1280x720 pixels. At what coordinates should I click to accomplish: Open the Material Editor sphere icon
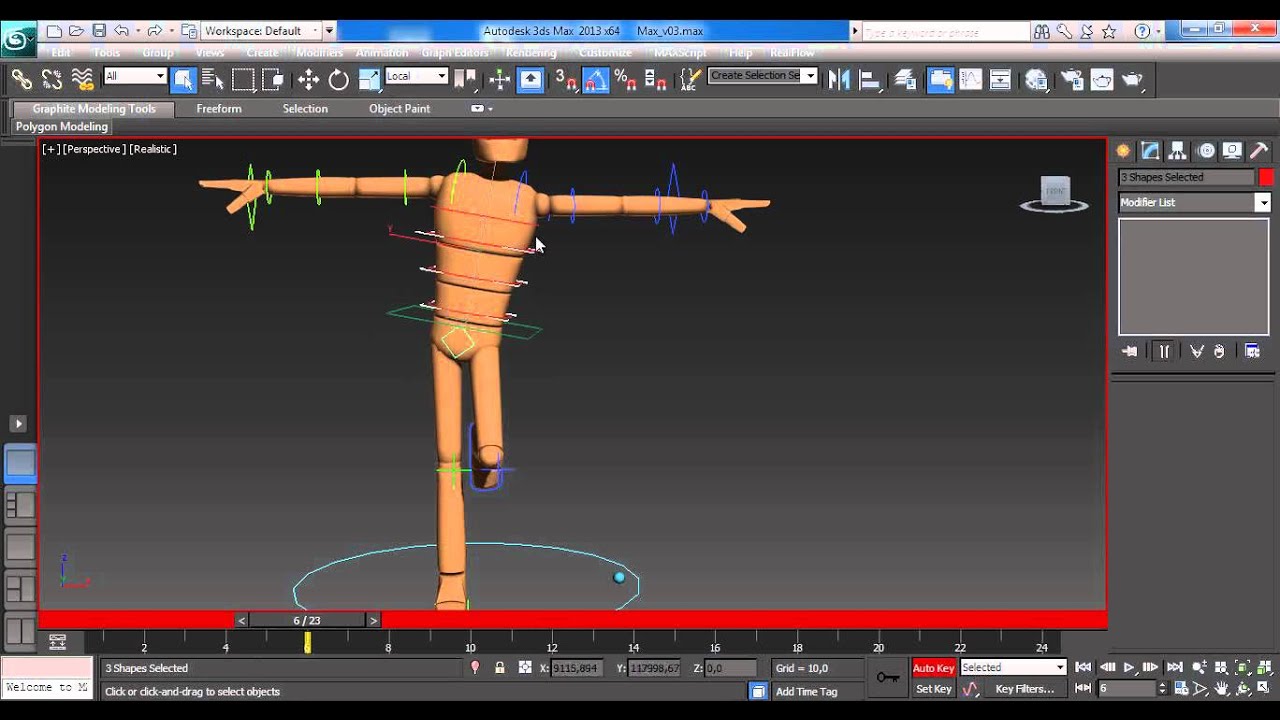point(1036,79)
